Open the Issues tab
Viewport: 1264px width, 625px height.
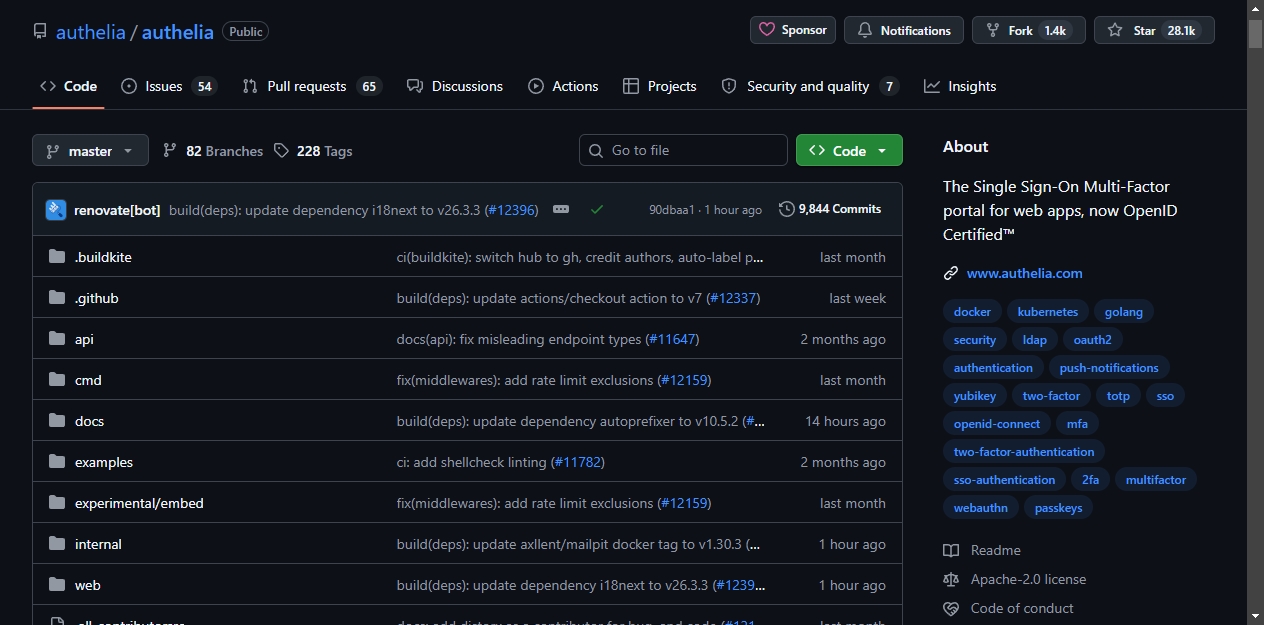(x=168, y=86)
